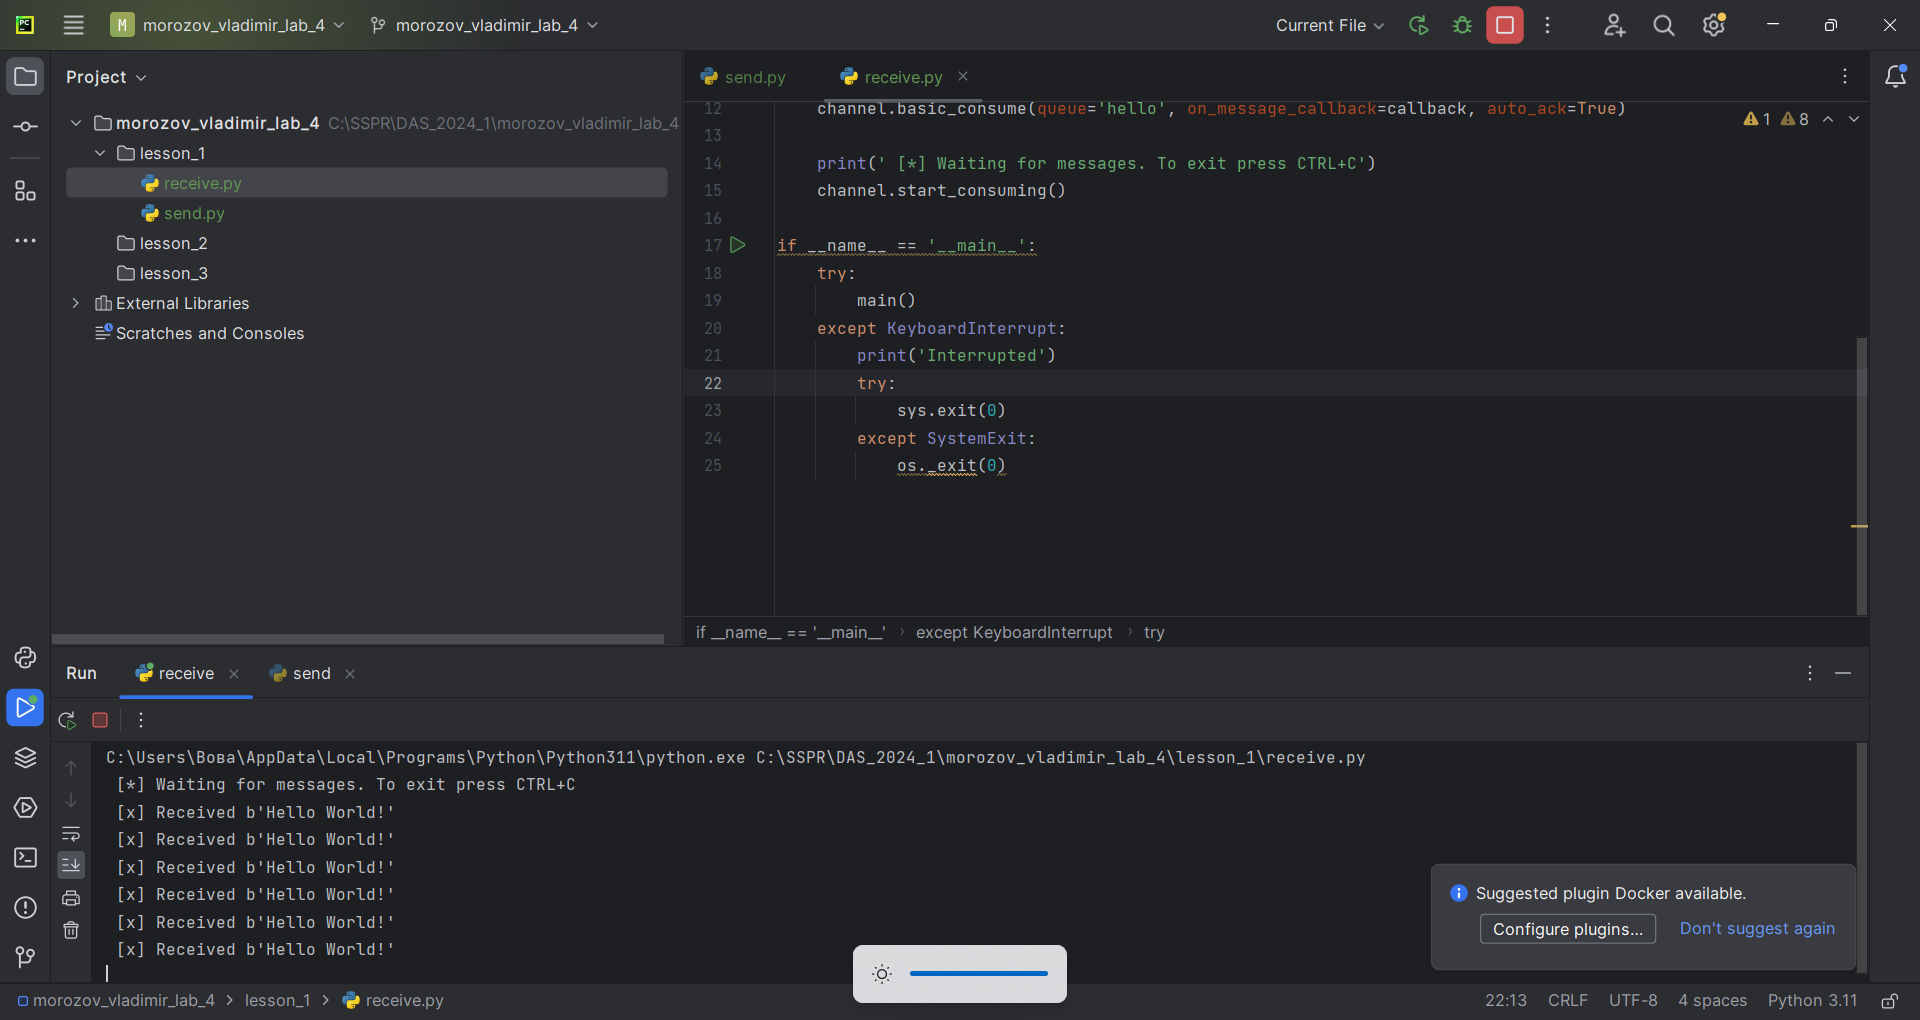This screenshot has height=1020, width=1920.
Task: Go to line via 22:13 indicator
Action: [x=1505, y=1000]
